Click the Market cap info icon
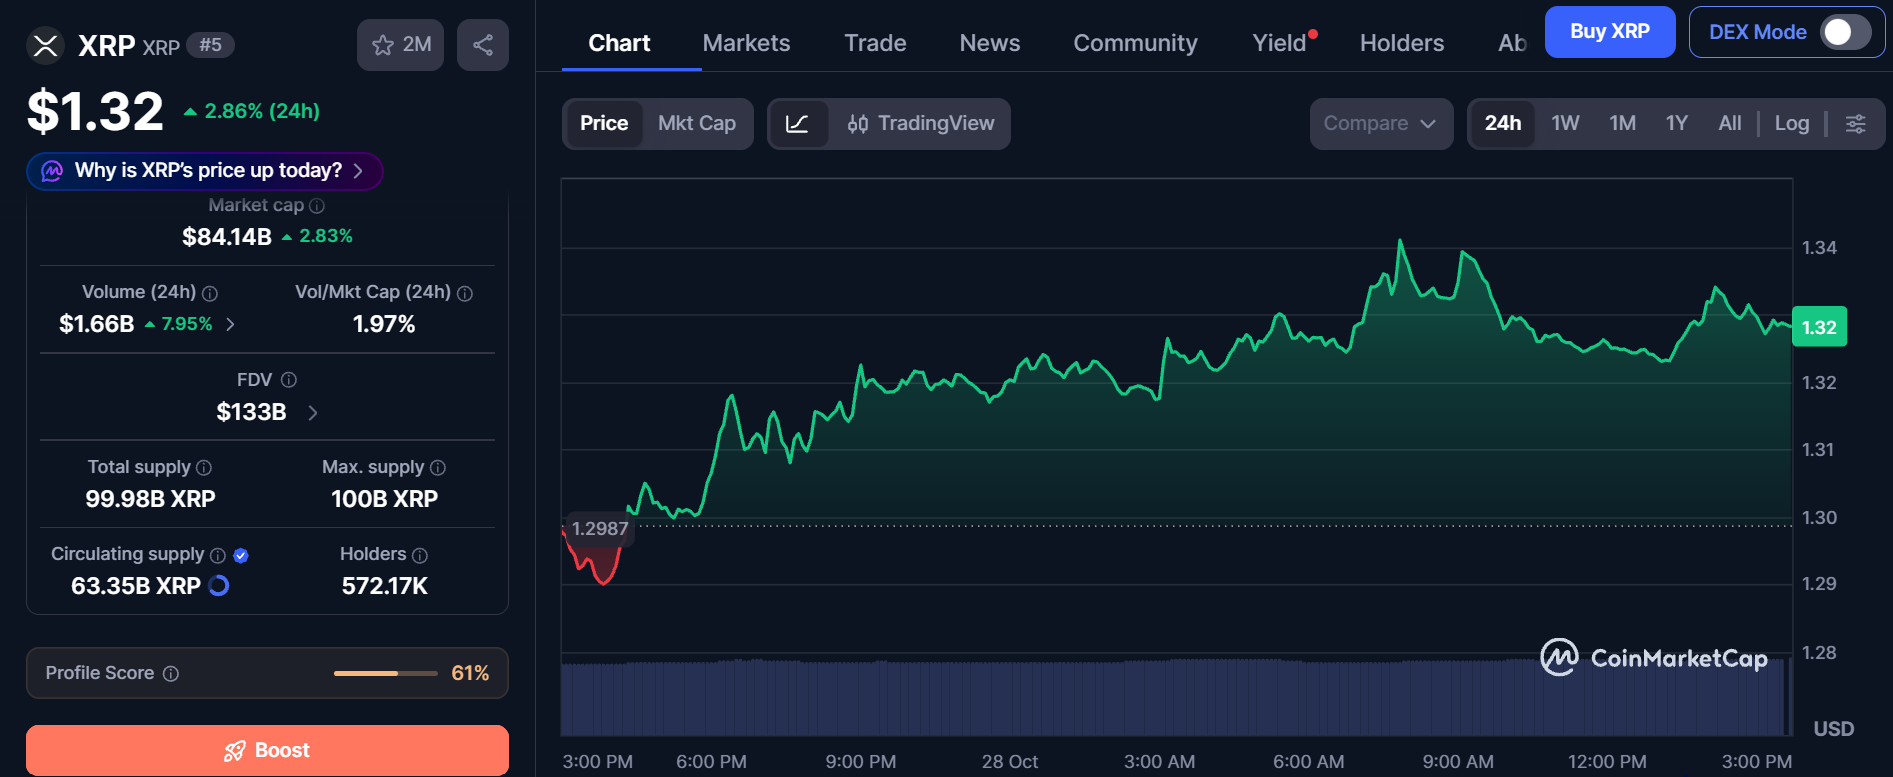The width and height of the screenshot is (1893, 777). [317, 206]
